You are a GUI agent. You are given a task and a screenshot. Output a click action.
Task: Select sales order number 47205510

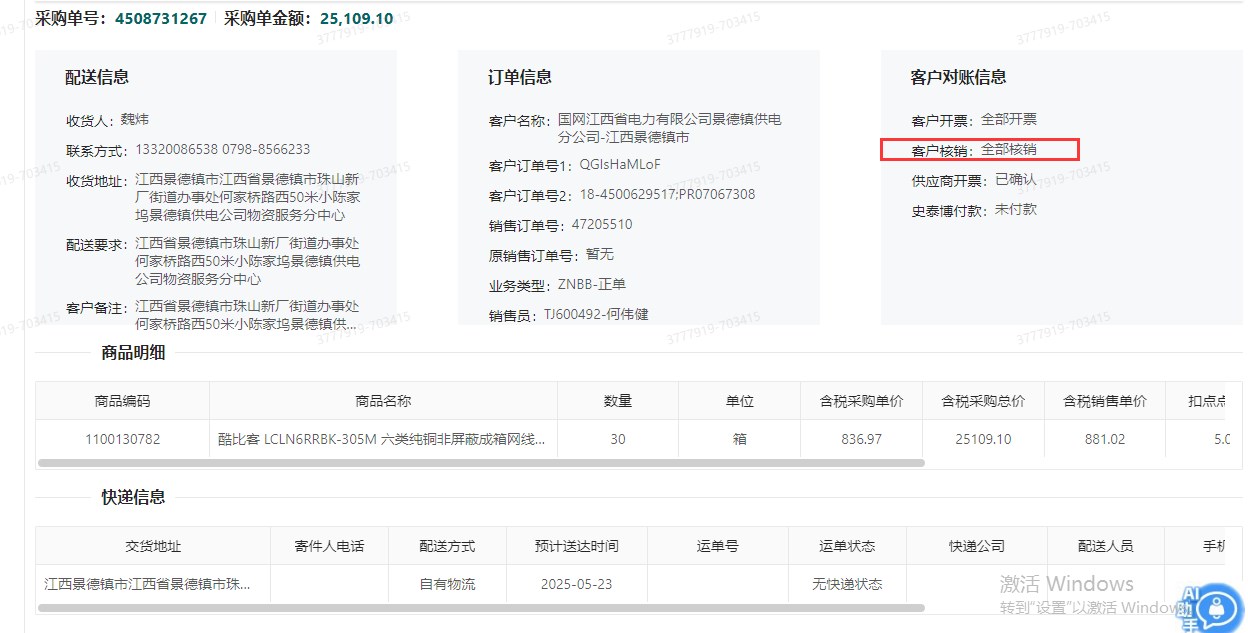point(602,225)
